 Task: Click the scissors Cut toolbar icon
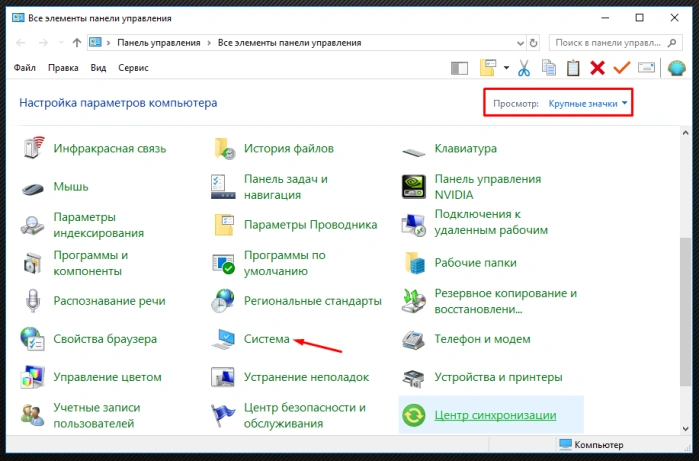(x=524, y=68)
